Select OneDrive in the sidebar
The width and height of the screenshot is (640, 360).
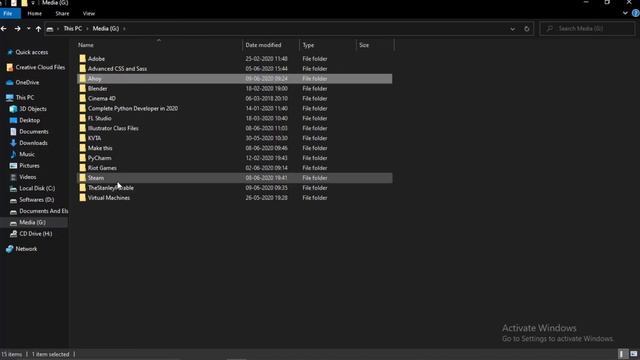tap(27, 82)
